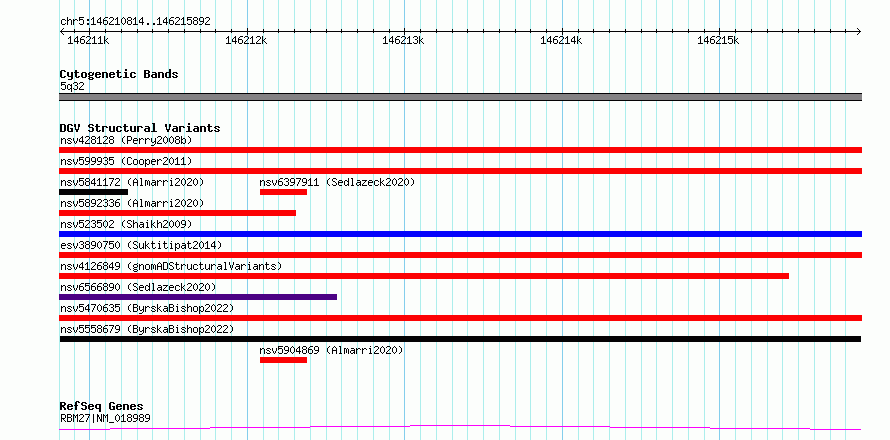Click variant label nsv5892336 (Almarri2020)
This screenshot has height=440, width=890.
tap(132, 203)
